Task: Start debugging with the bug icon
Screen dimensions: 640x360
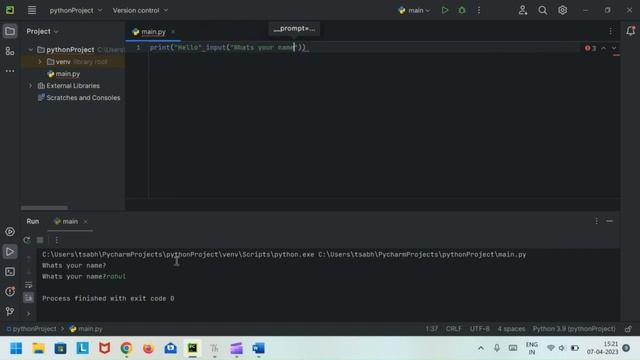Action: pos(462,10)
